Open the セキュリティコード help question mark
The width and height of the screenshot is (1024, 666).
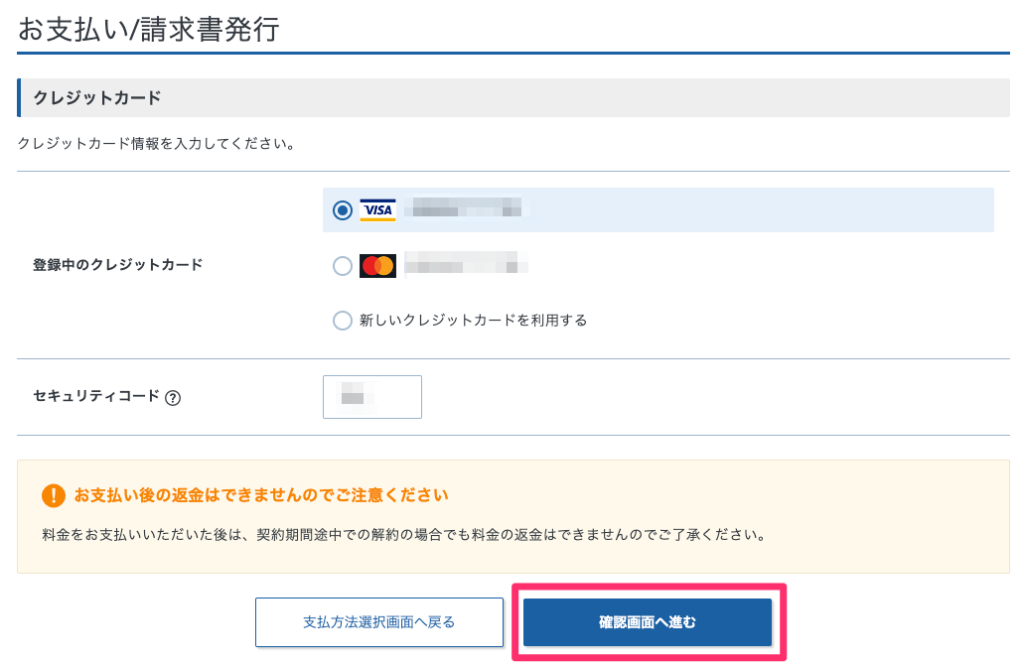173,397
